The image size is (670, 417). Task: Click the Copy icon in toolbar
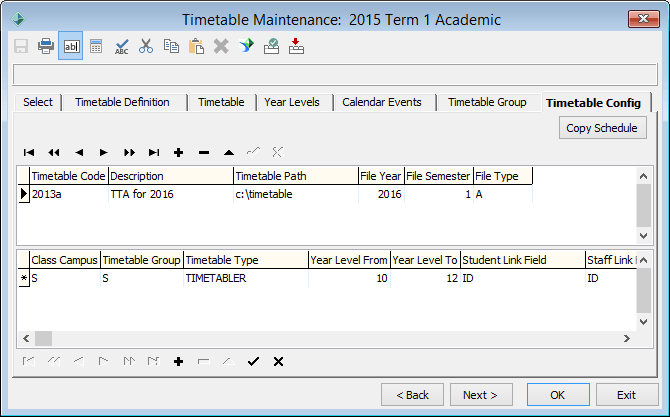[x=171, y=46]
